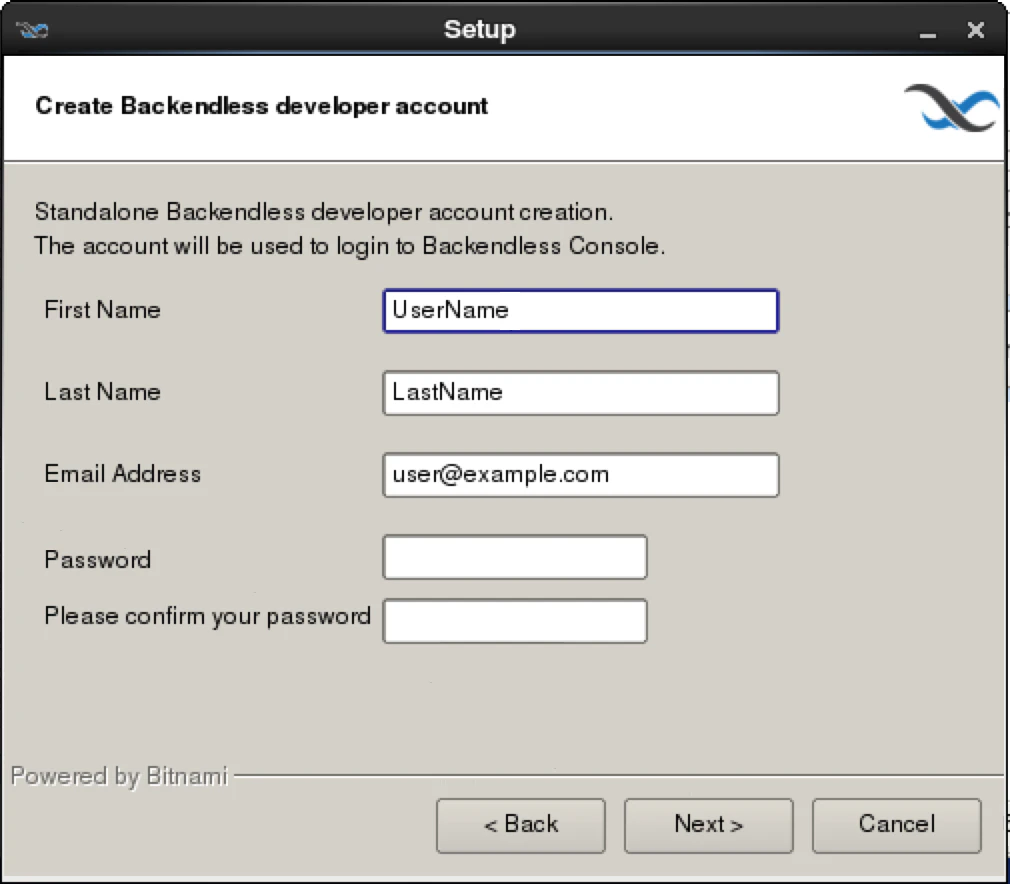Select the Last Name text box
This screenshot has height=884, width=1010.
(580, 392)
